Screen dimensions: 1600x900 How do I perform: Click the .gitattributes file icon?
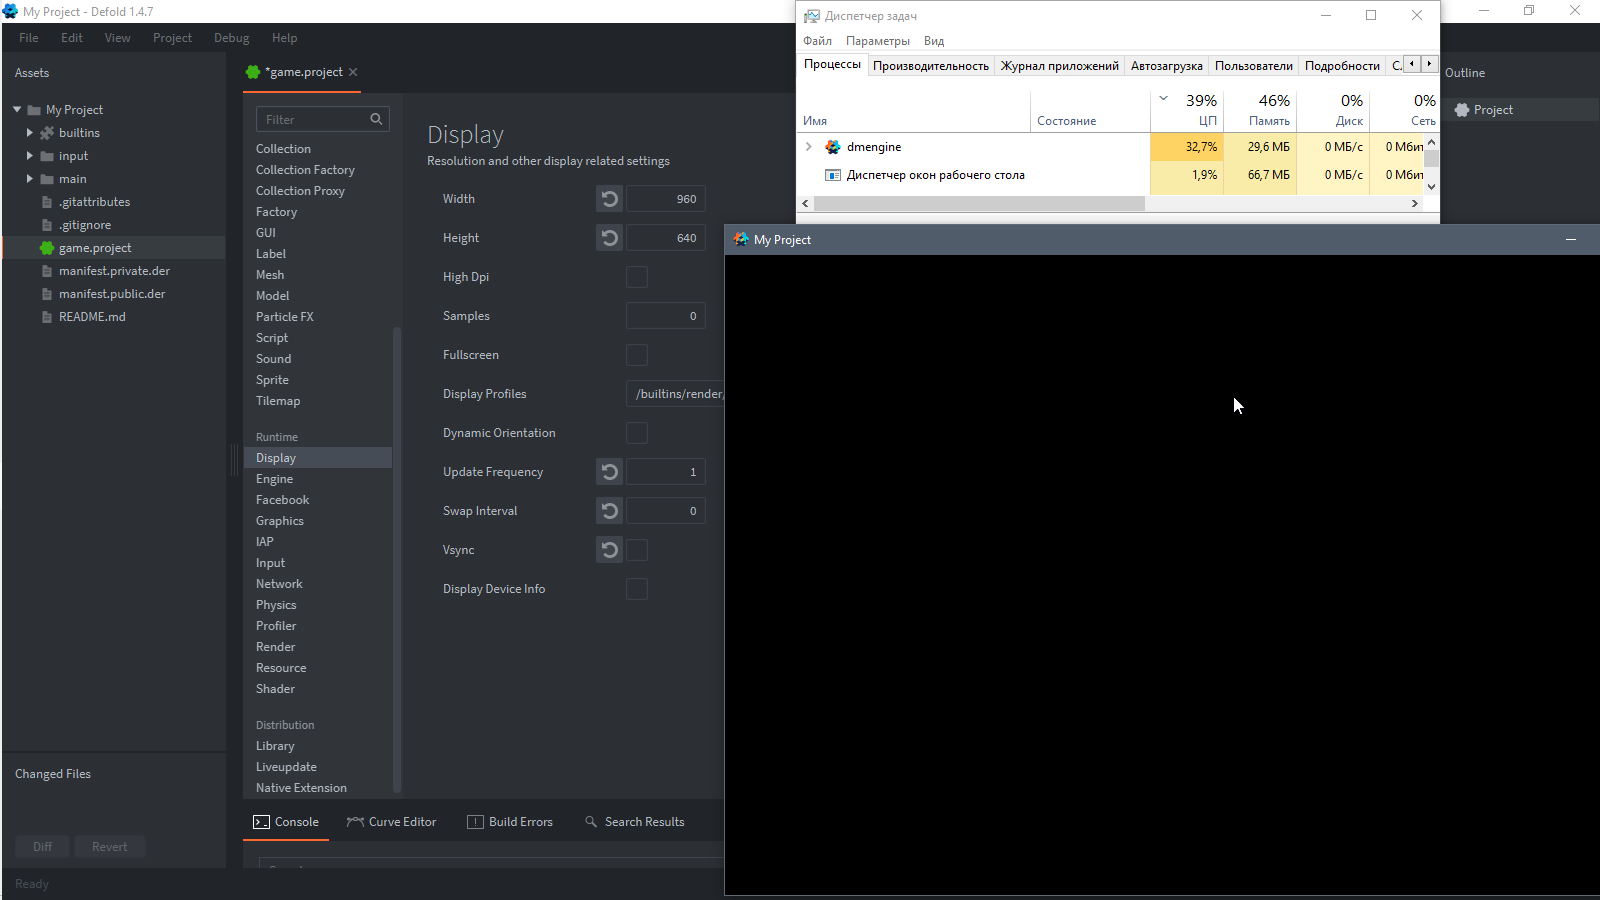pyautogui.click(x=47, y=202)
